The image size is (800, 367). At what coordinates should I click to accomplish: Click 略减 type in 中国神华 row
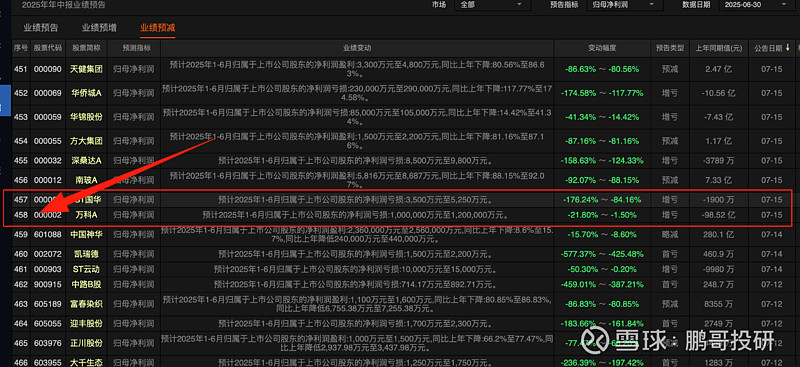[x=670, y=234]
